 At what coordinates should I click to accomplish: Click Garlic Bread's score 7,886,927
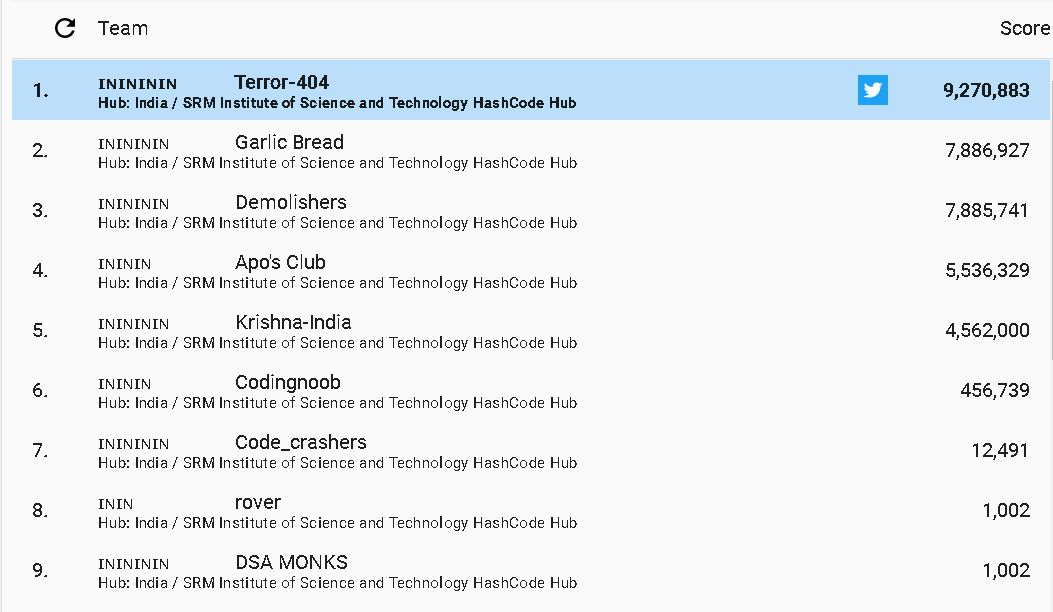click(987, 150)
